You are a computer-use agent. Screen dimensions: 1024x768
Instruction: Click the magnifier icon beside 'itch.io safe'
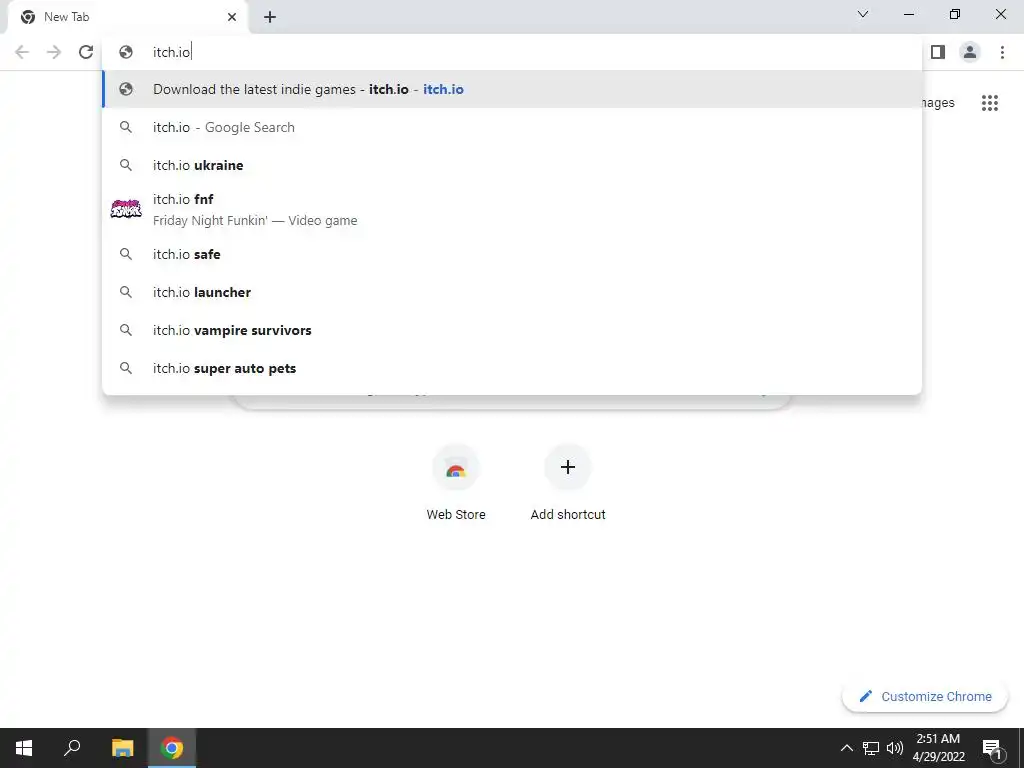point(126,254)
